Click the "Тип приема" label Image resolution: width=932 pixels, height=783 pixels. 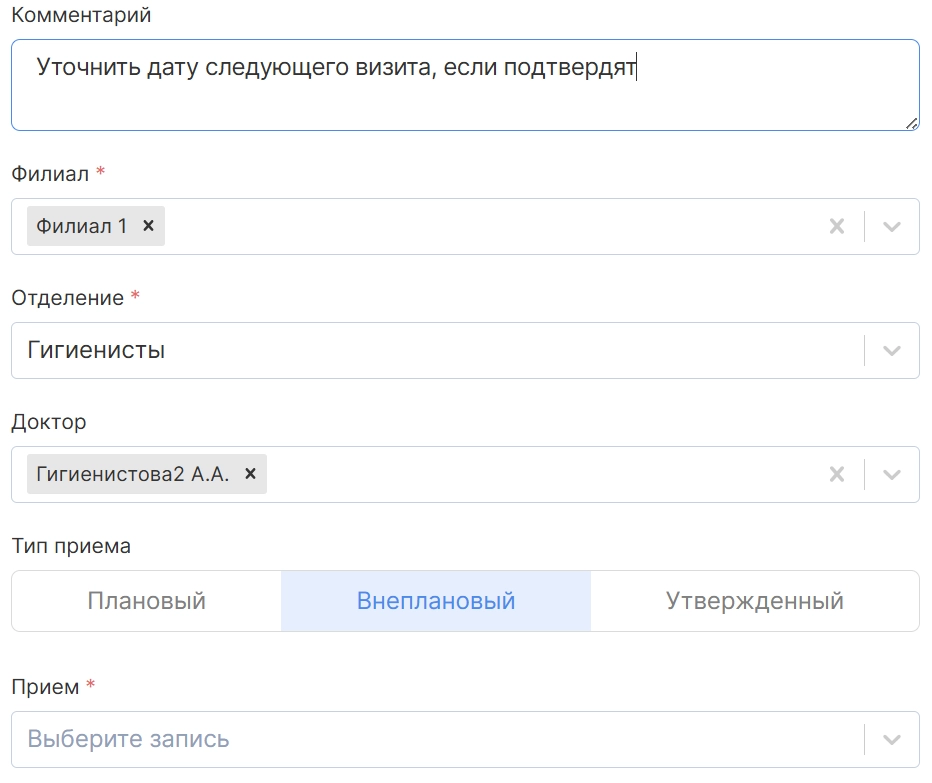coord(71,546)
